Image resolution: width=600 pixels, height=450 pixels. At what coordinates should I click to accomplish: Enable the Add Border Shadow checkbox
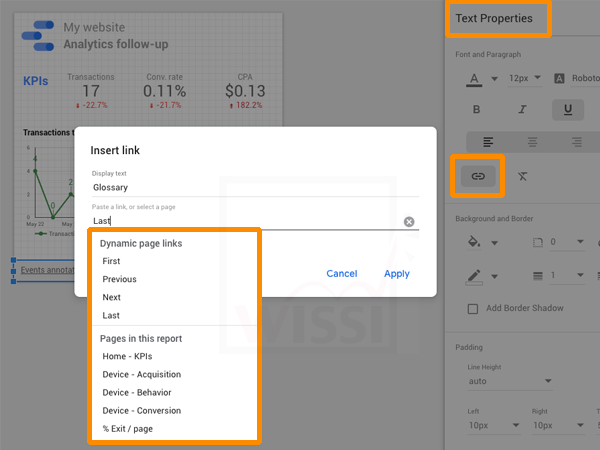[x=473, y=308]
